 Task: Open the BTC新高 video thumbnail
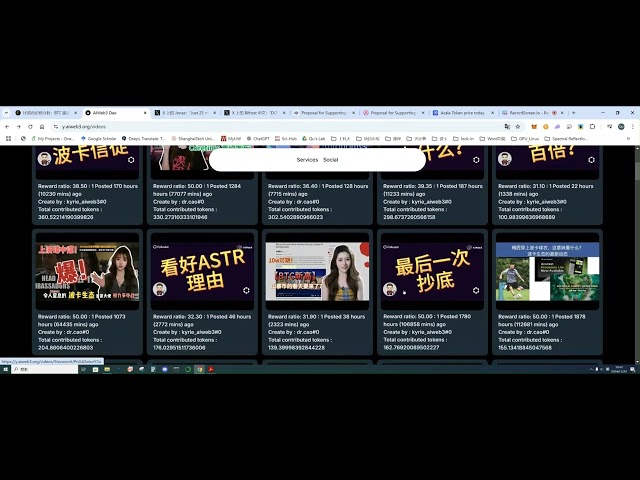pos(318,271)
